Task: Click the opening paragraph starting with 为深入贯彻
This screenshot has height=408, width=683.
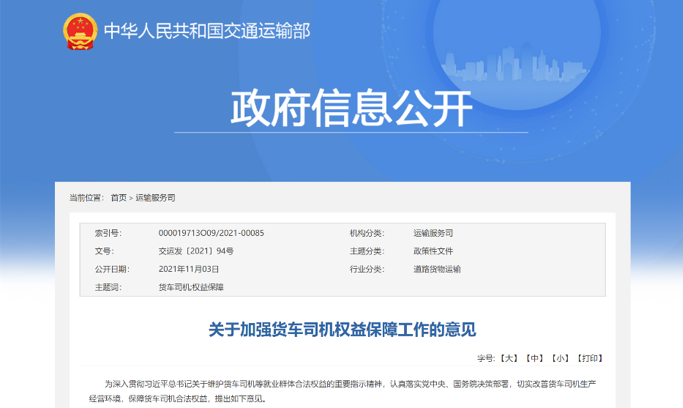Action: point(342,391)
